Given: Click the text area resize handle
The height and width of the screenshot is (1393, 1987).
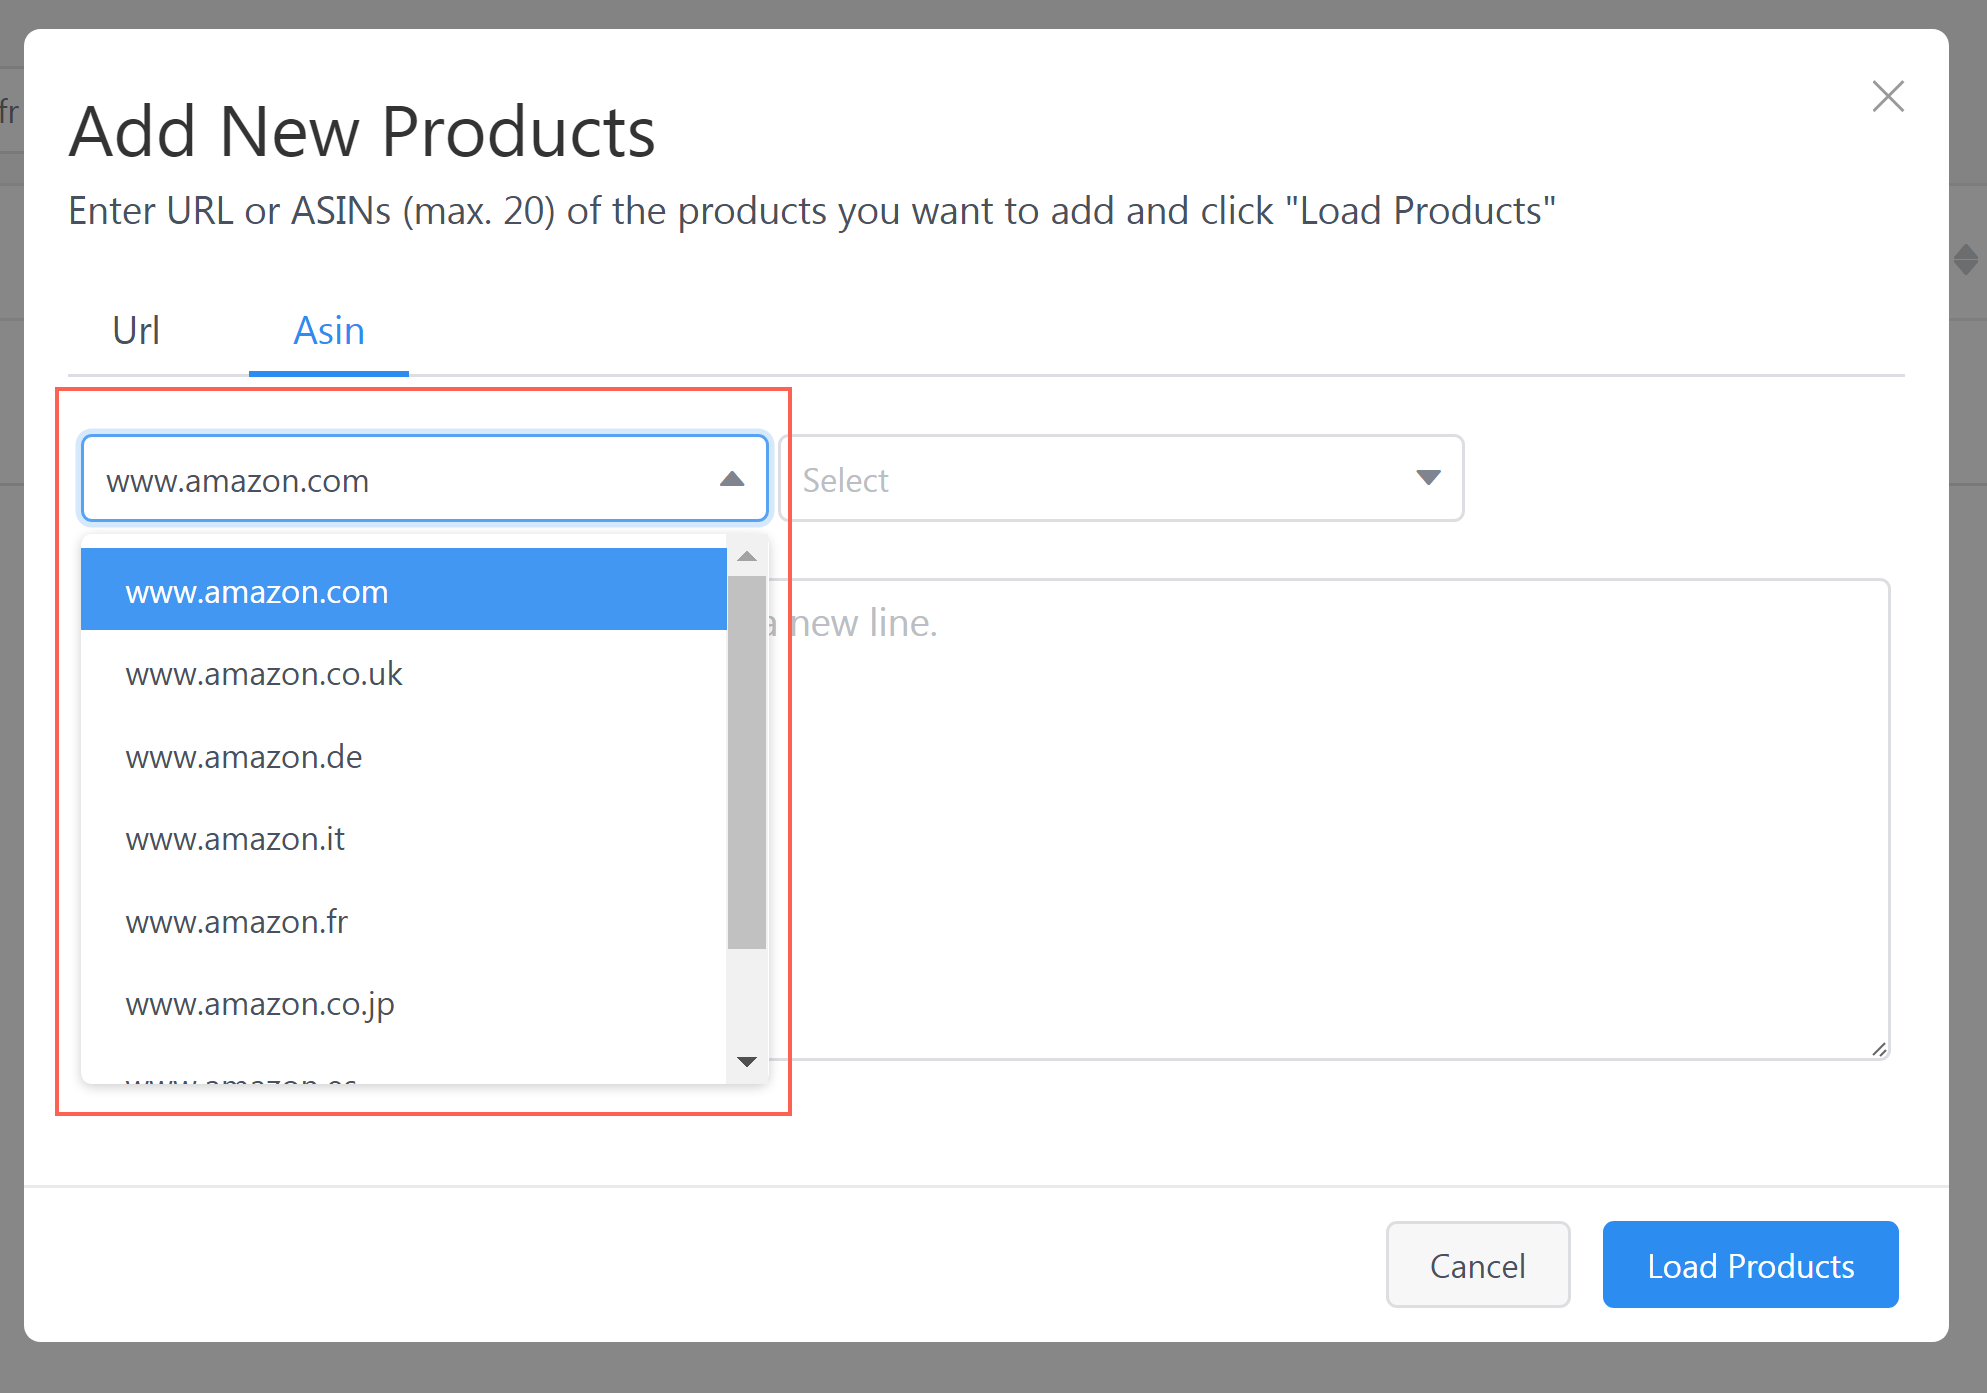Looking at the screenshot, I should click(1879, 1049).
